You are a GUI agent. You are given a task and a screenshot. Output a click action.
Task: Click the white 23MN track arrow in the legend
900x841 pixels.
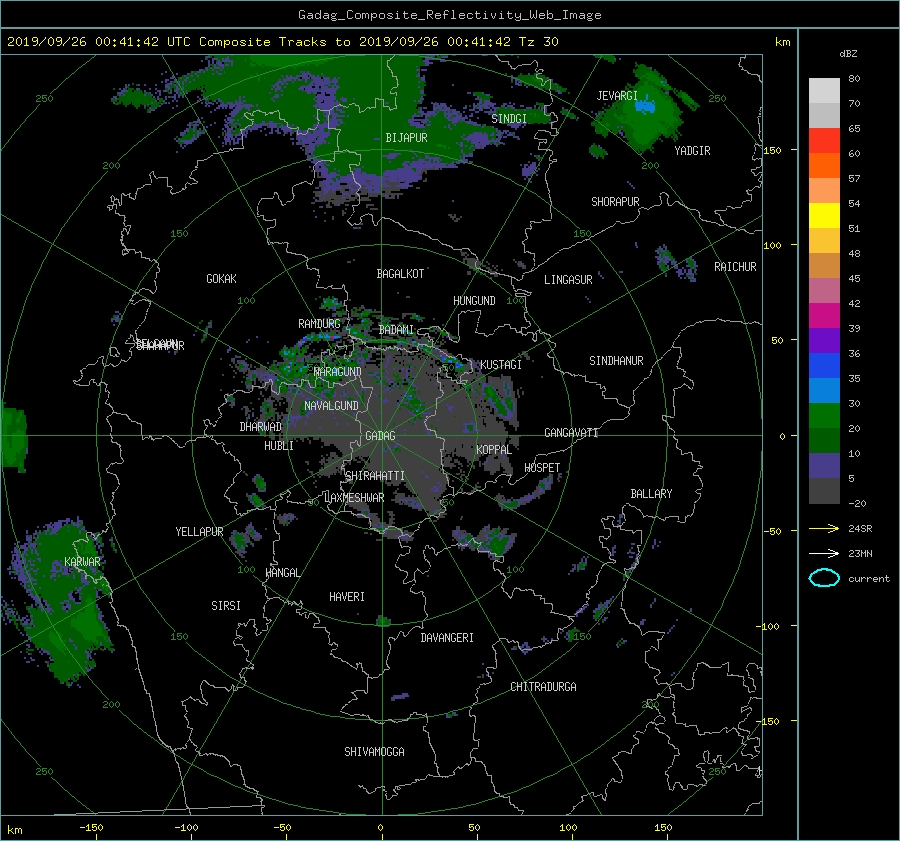pyautogui.click(x=824, y=553)
